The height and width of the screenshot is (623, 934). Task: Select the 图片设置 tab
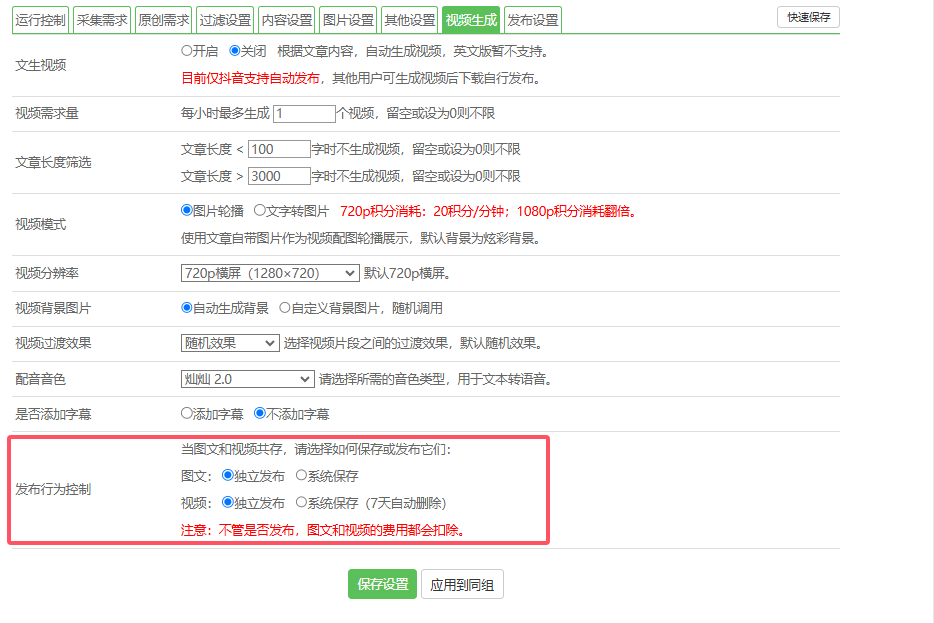pyautogui.click(x=348, y=20)
